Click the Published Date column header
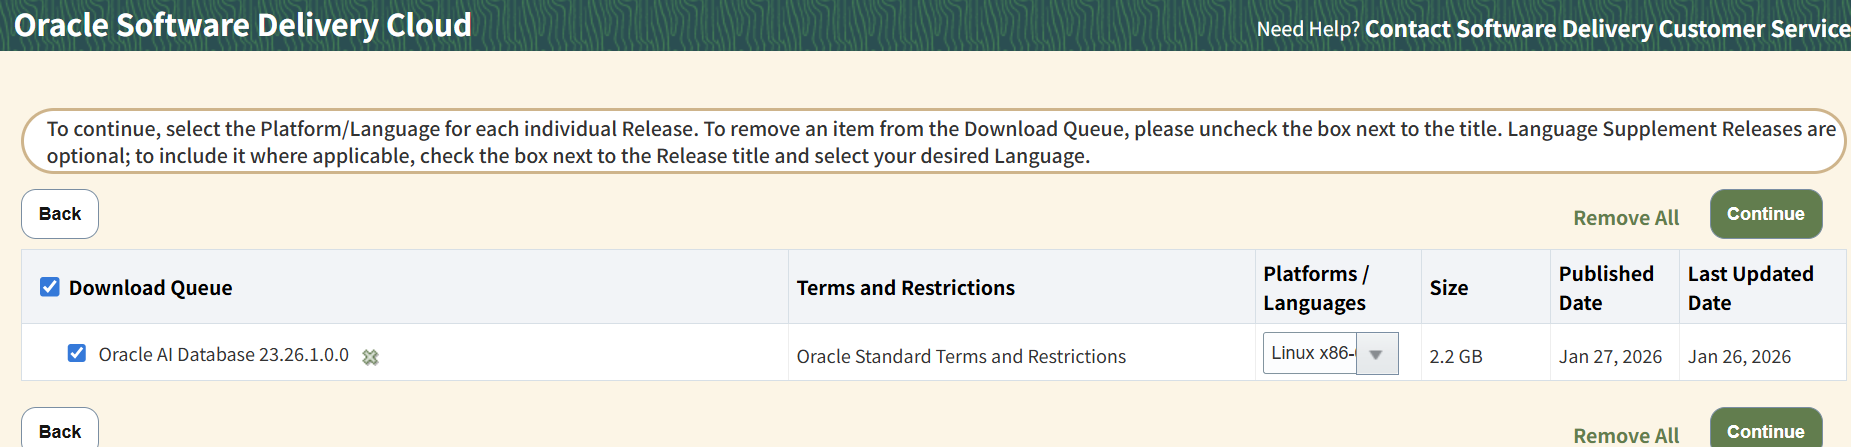The width and height of the screenshot is (1851, 447). [x=1606, y=288]
